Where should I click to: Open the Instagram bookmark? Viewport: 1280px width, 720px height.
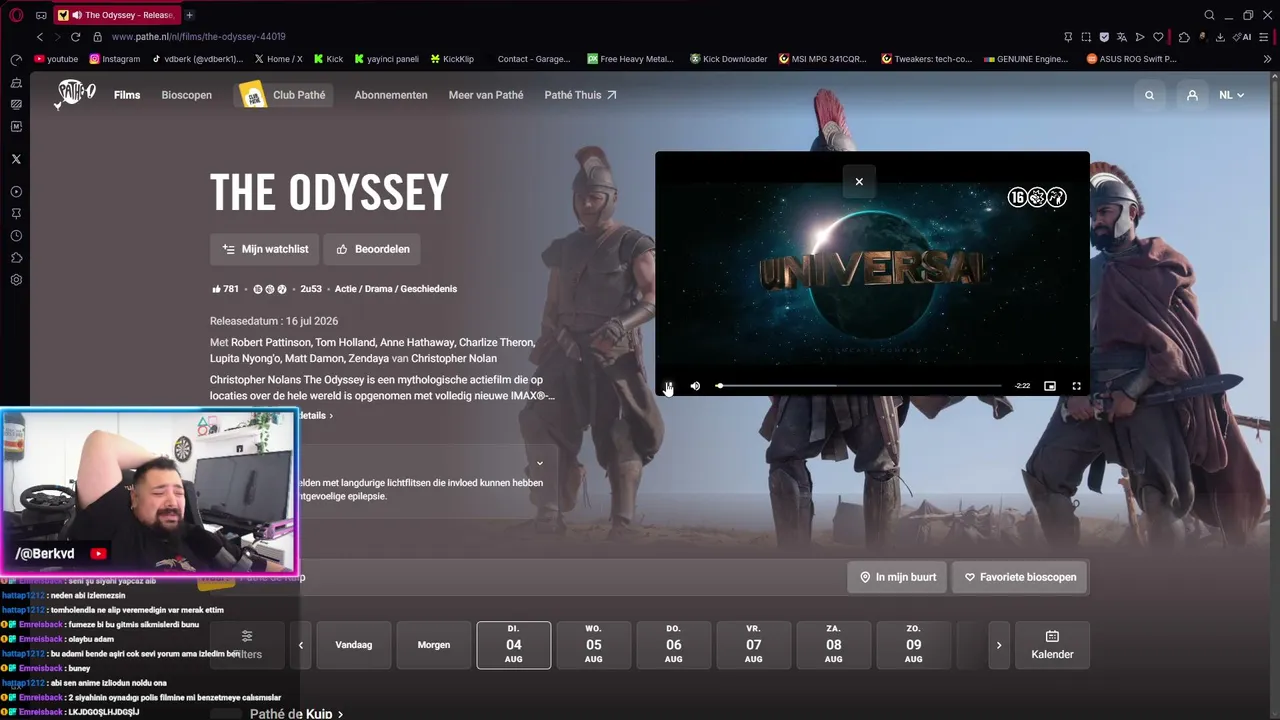point(115,59)
